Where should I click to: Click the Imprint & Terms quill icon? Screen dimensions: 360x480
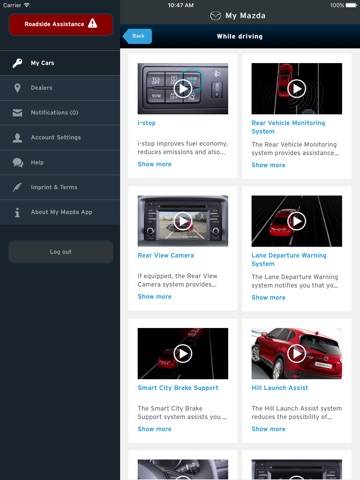point(17,187)
